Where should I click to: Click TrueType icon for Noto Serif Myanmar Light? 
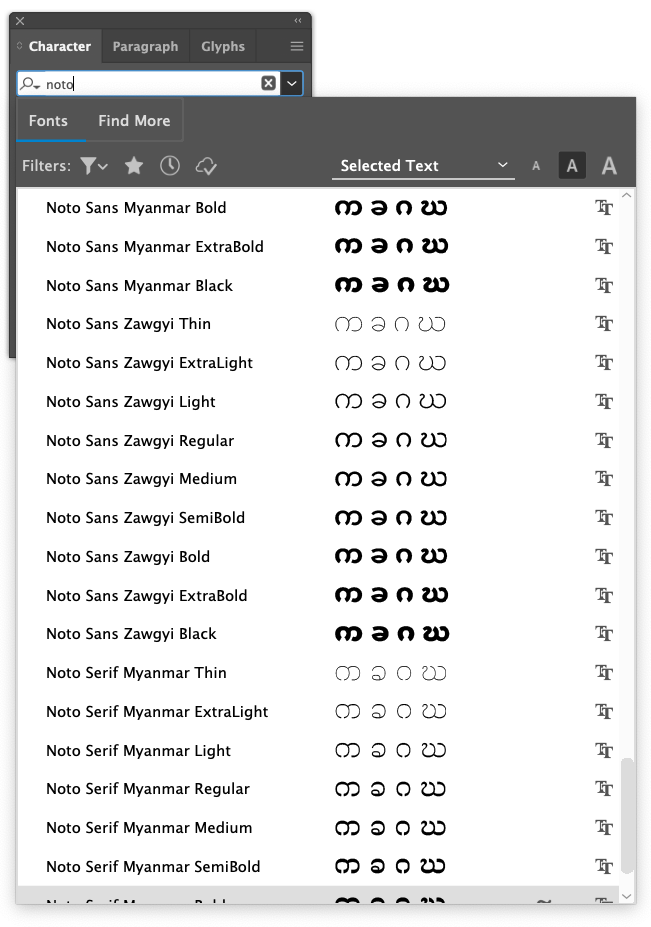(604, 750)
